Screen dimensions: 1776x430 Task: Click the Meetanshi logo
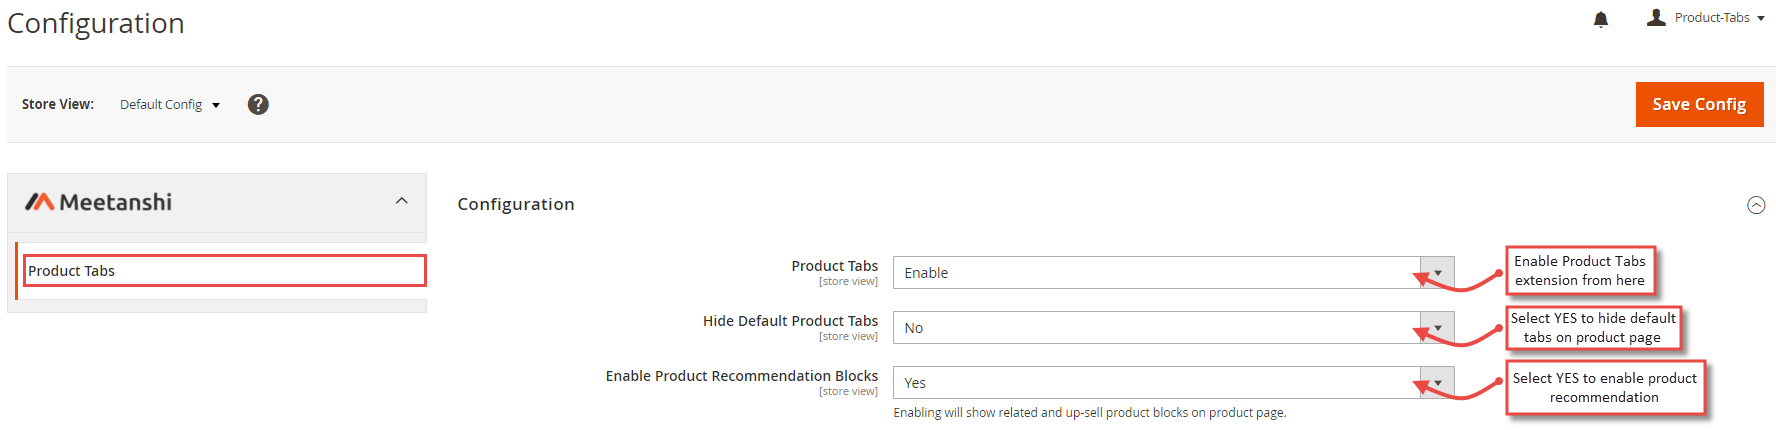[x=99, y=202]
